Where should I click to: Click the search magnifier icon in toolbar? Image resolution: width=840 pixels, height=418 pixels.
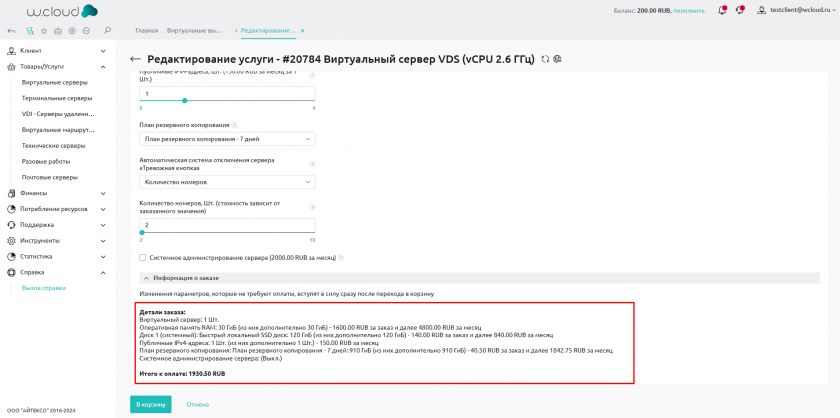click(x=107, y=31)
